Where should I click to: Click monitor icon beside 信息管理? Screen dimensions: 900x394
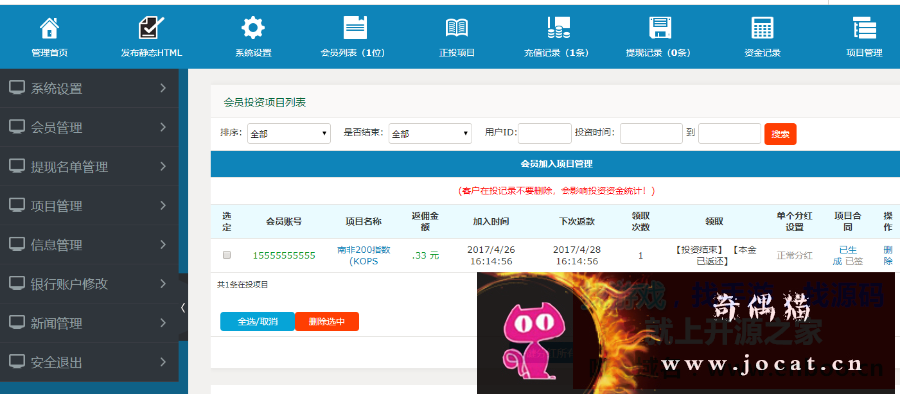pyautogui.click(x=17, y=244)
